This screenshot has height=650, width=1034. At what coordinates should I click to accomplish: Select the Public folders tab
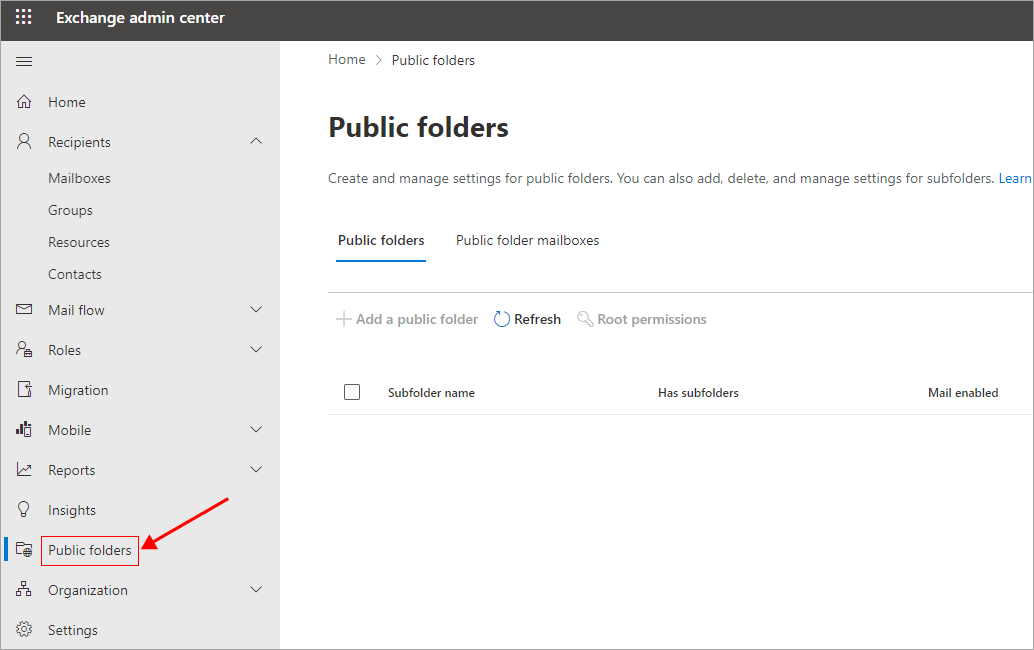(x=381, y=240)
